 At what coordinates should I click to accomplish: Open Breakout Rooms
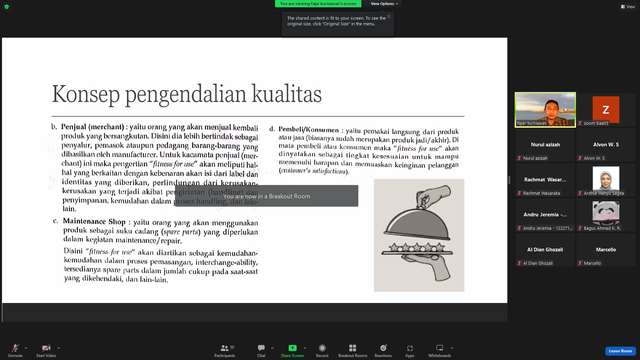(x=353, y=350)
